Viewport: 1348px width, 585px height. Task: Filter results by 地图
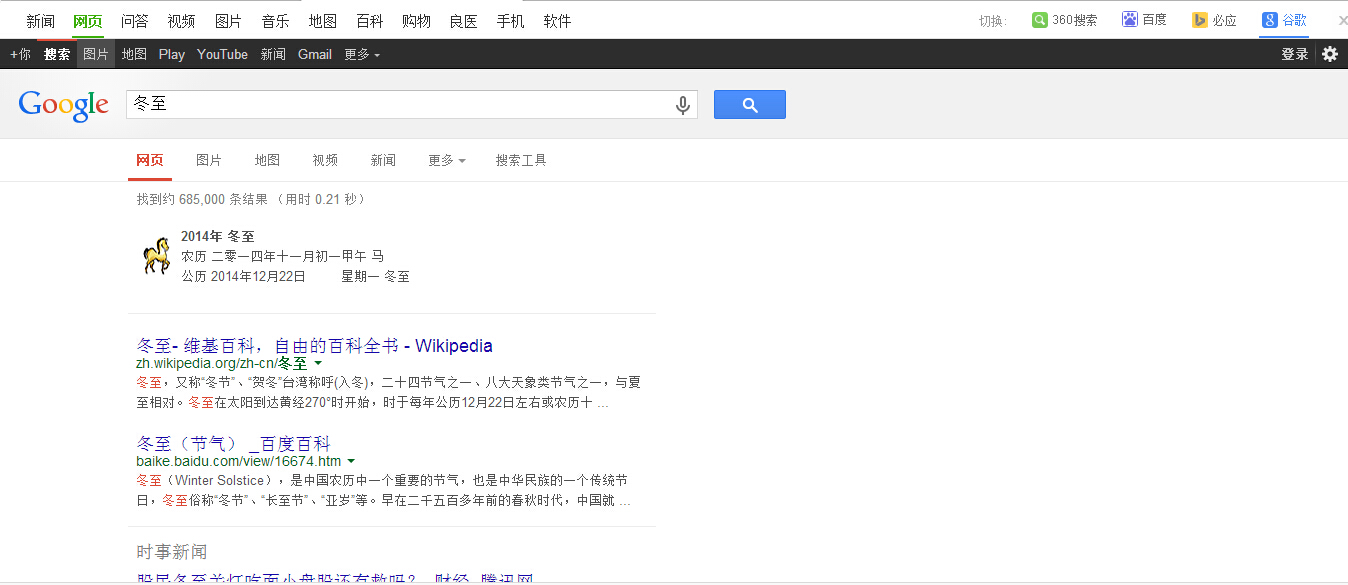267,160
